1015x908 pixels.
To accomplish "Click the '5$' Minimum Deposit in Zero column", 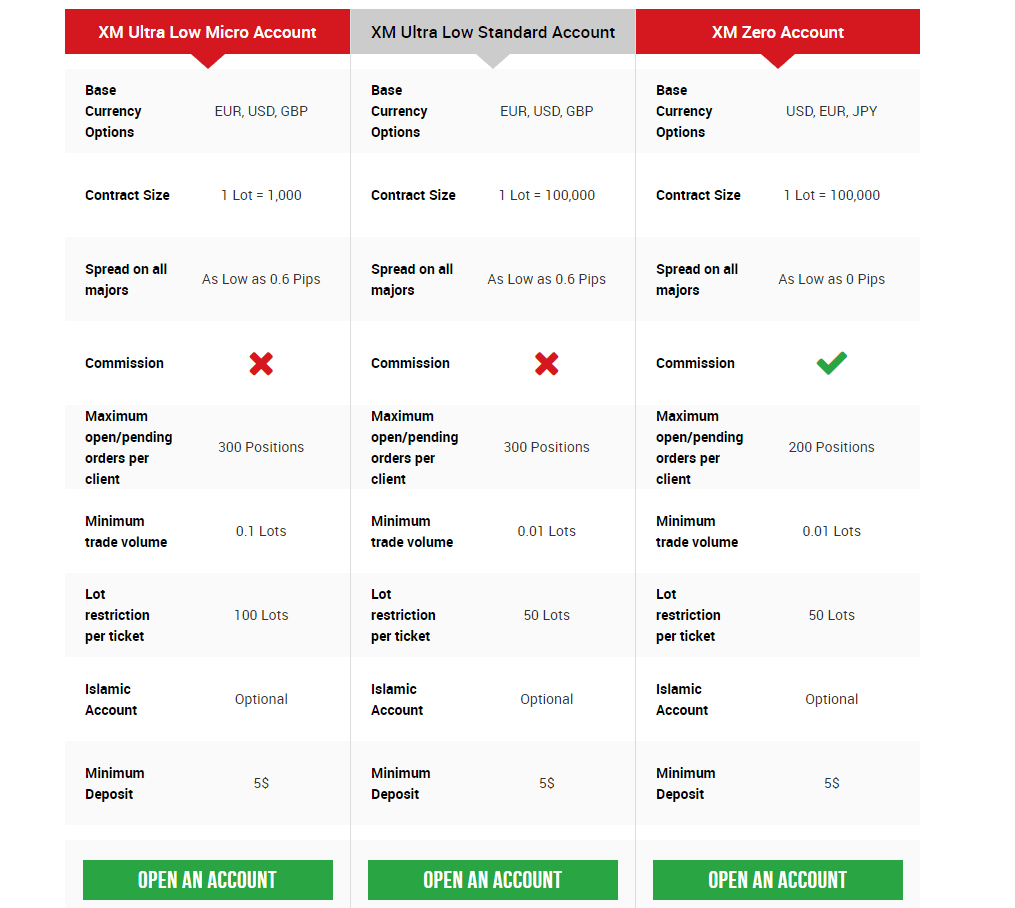I will point(831,783).
